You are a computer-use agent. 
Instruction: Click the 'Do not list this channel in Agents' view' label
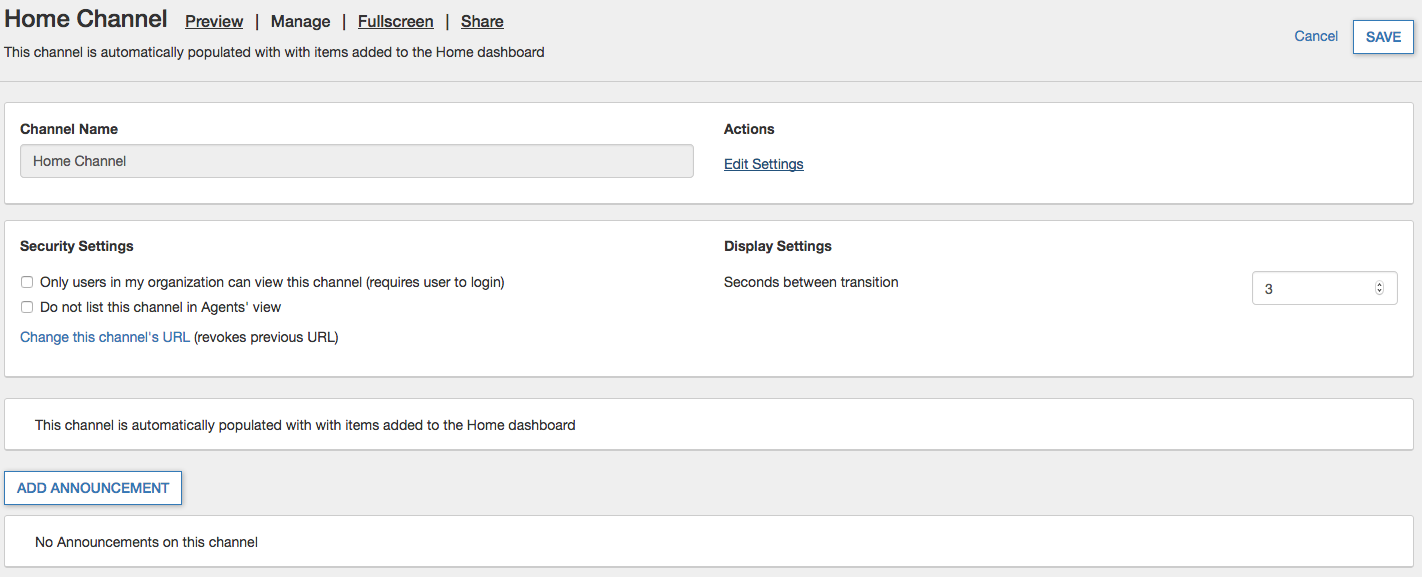click(160, 307)
